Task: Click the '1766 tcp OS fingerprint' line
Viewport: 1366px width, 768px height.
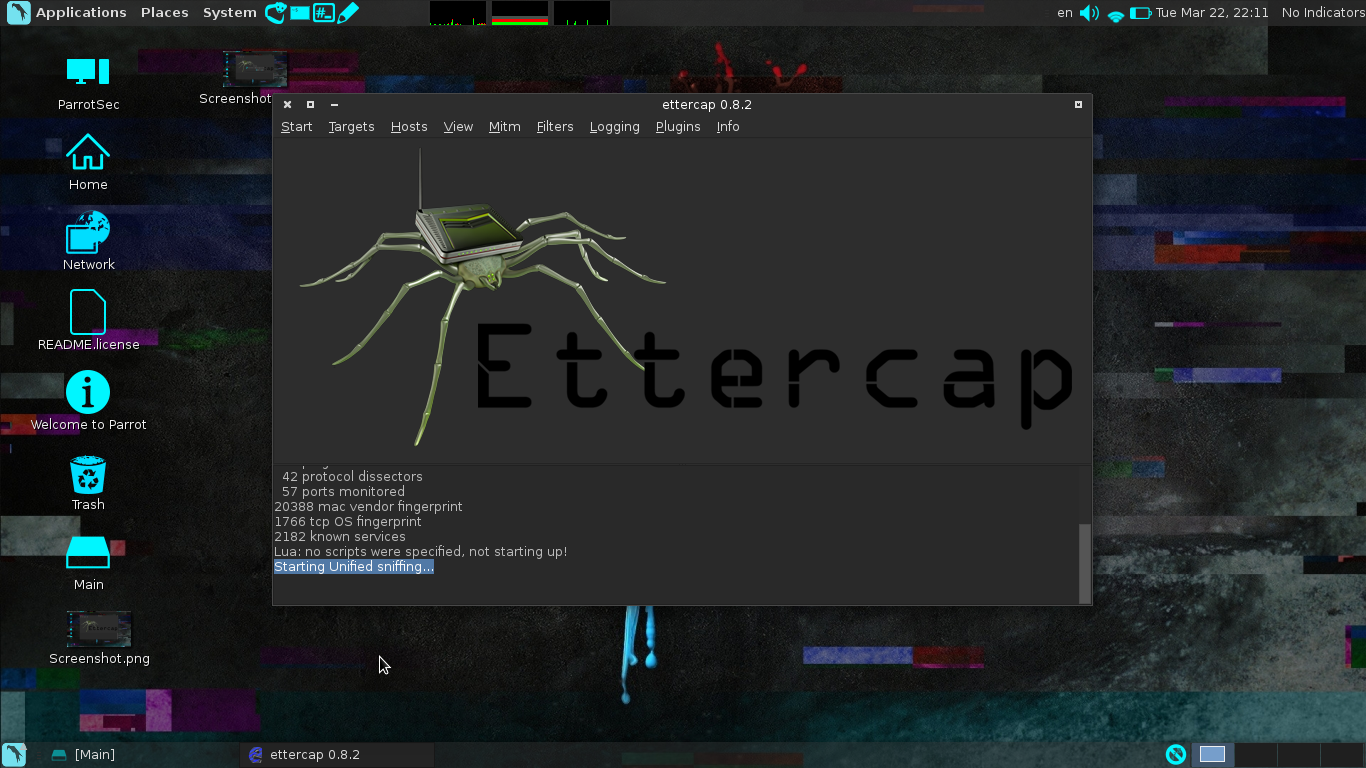Action: [348, 522]
